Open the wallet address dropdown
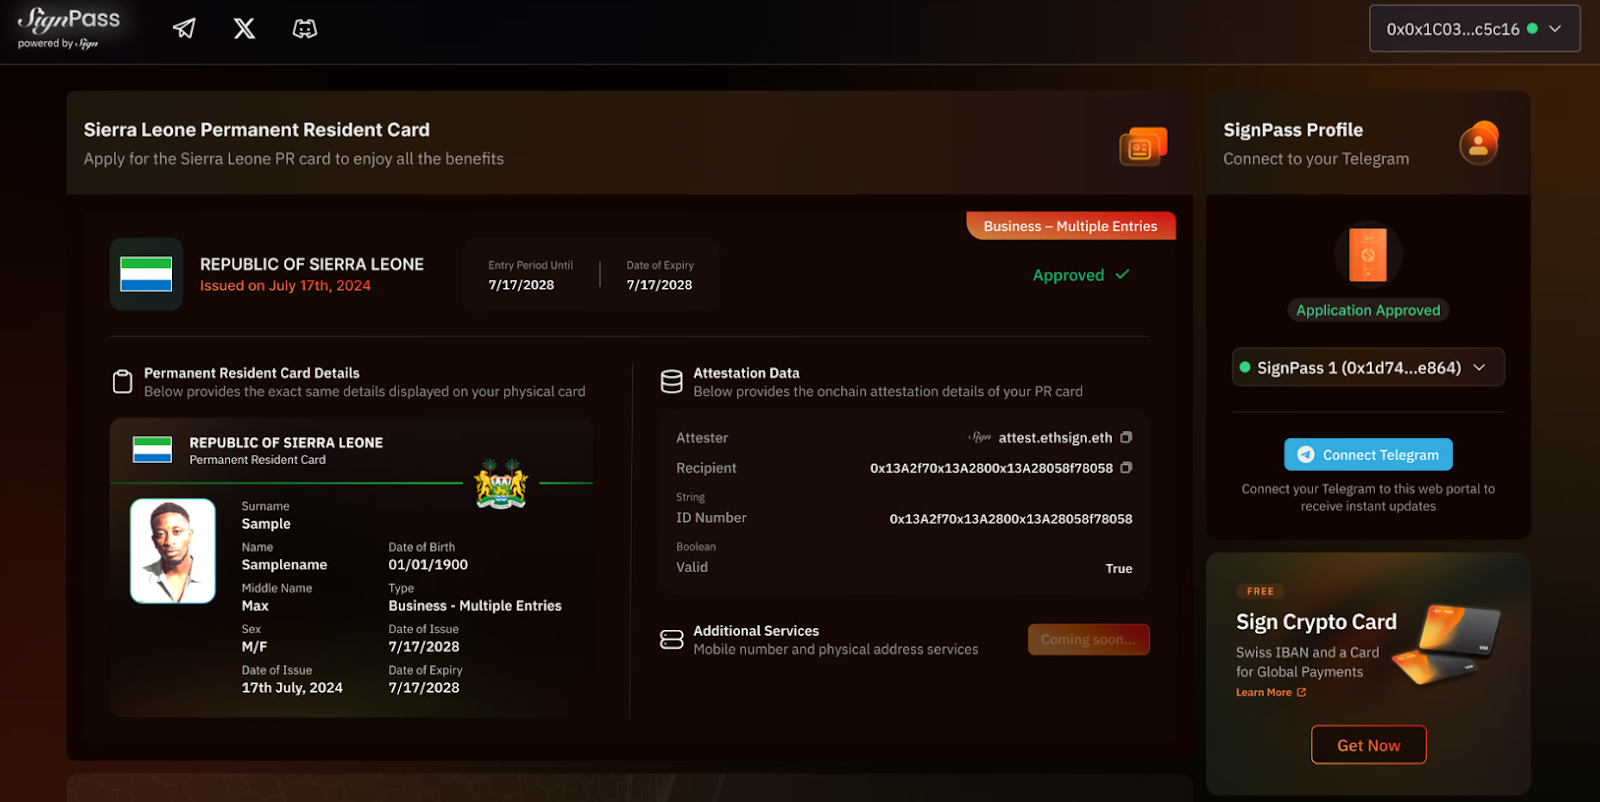 pos(1474,29)
